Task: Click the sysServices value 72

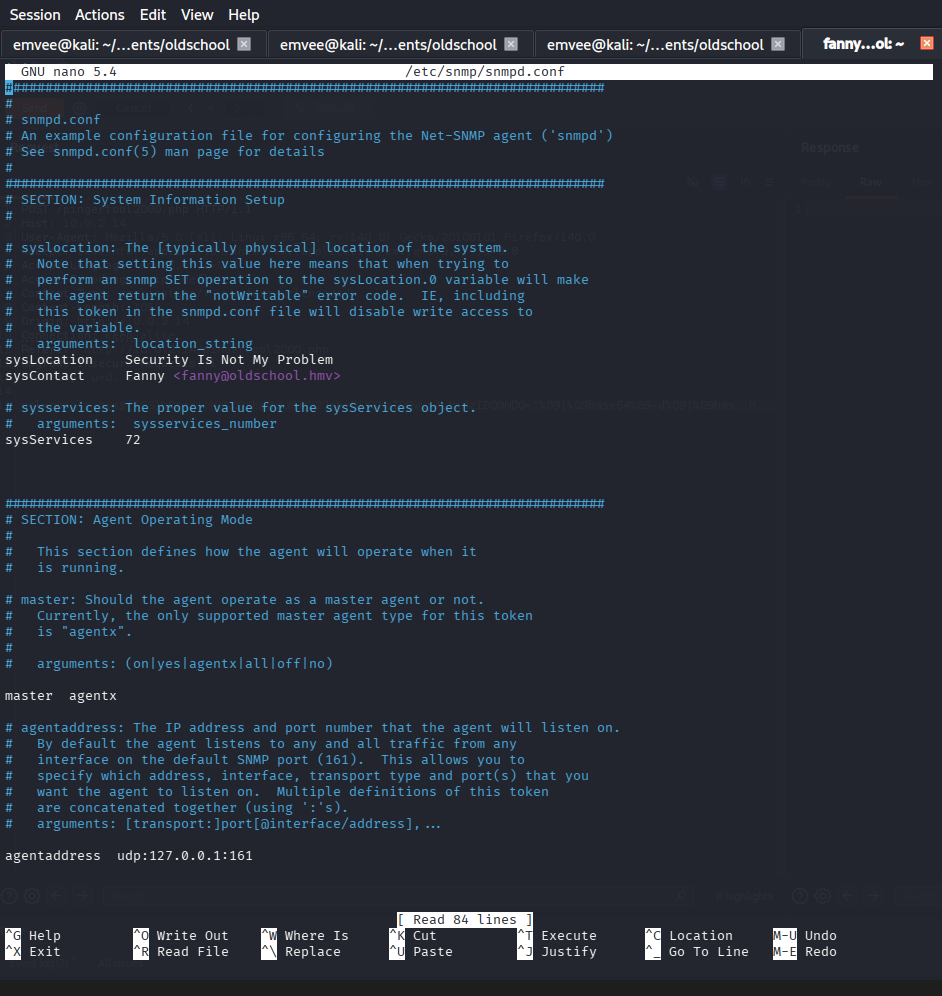Action: click(133, 440)
